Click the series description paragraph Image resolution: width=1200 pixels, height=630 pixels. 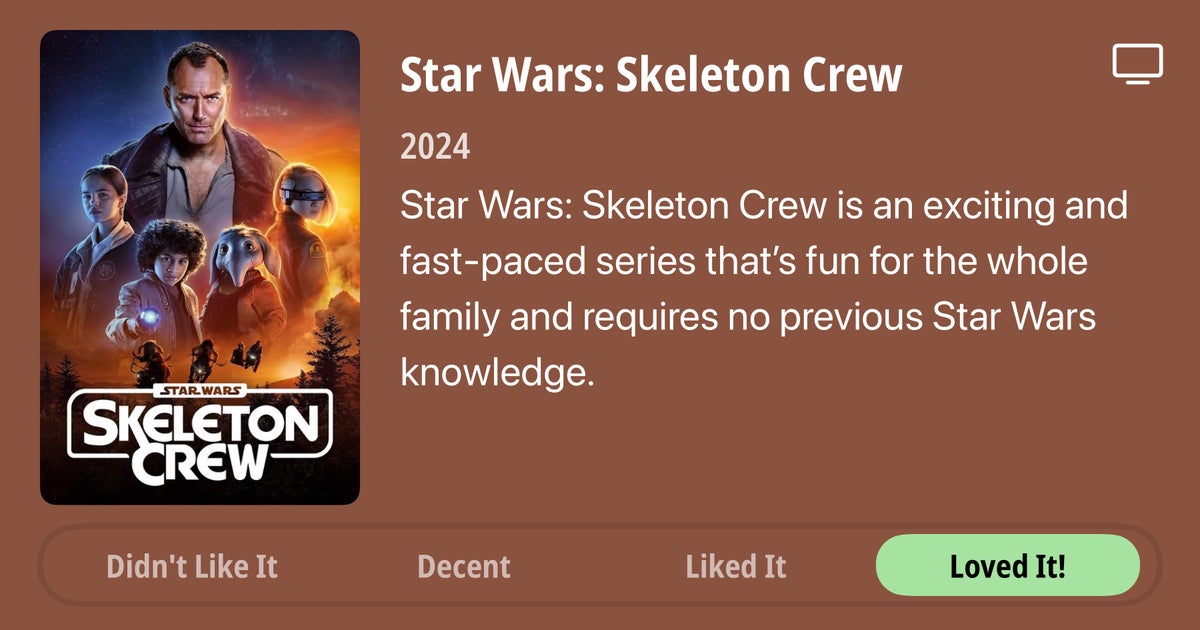(763, 290)
